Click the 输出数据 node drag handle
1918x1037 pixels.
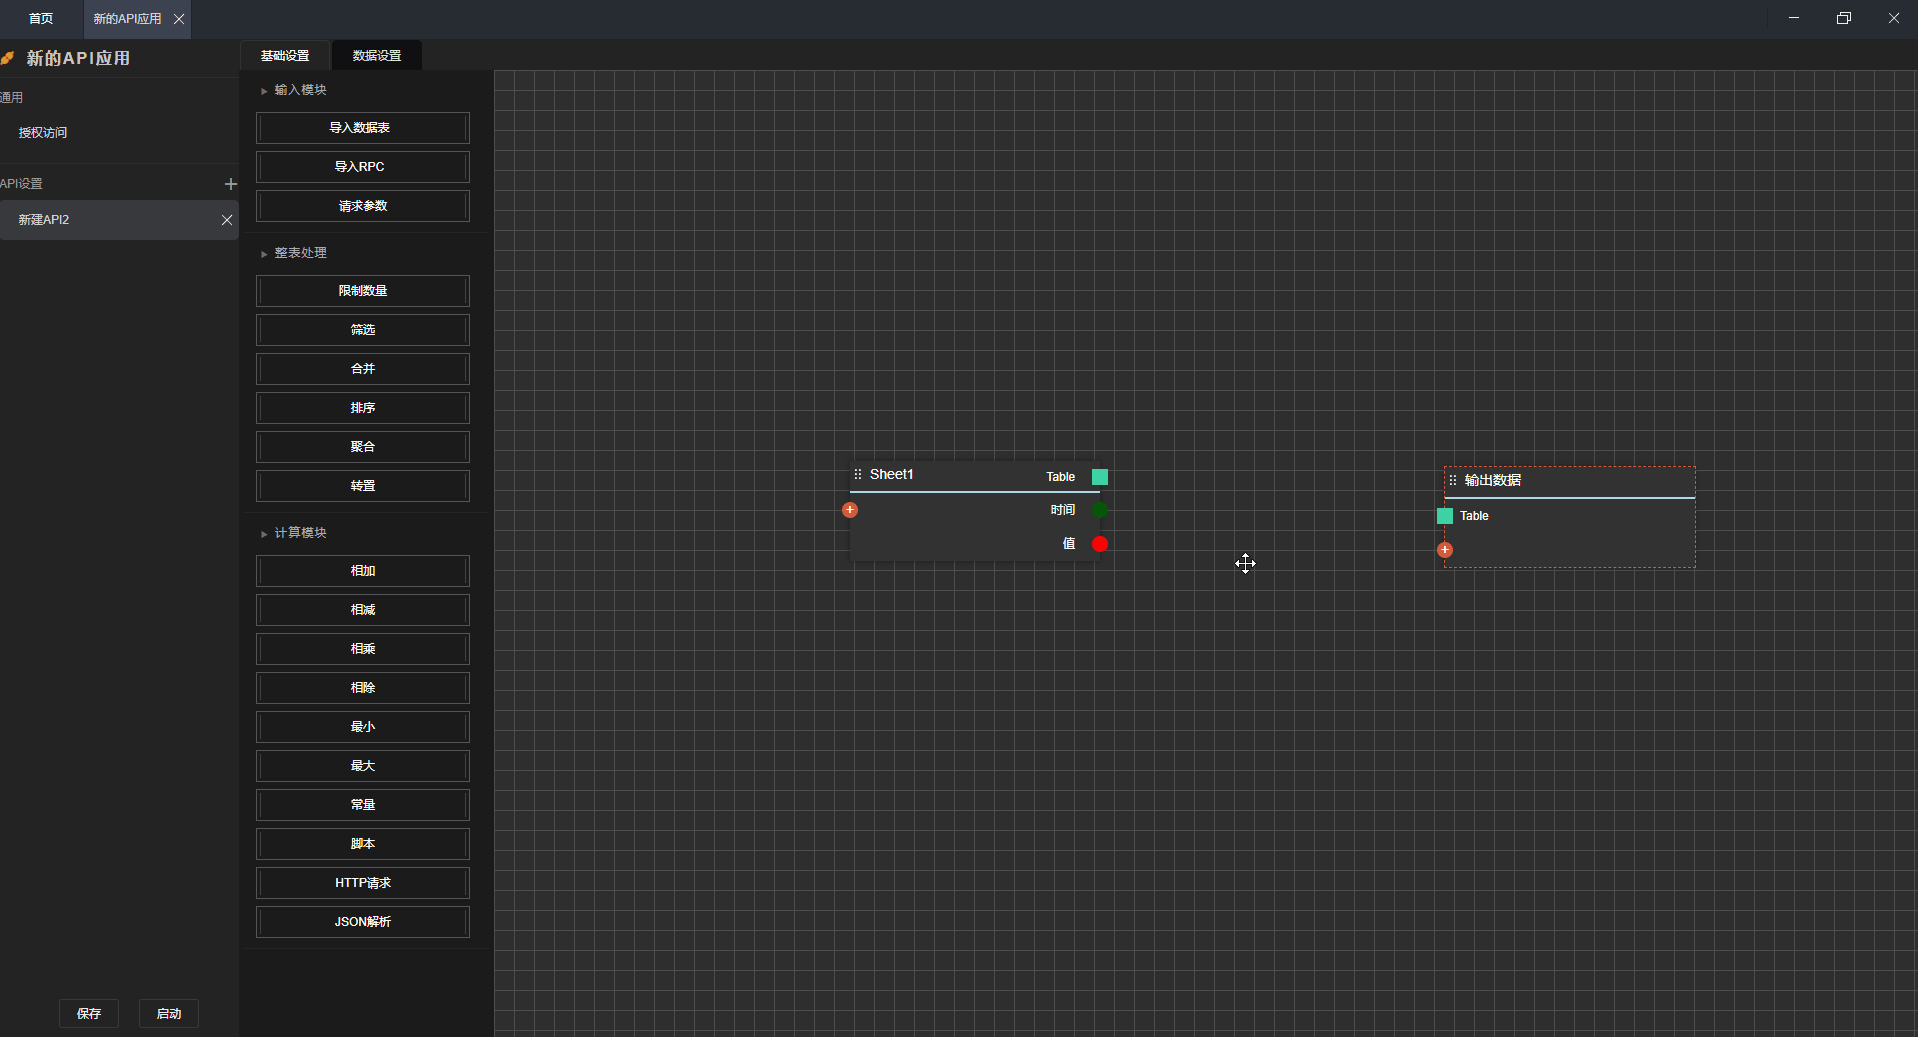tap(1453, 480)
